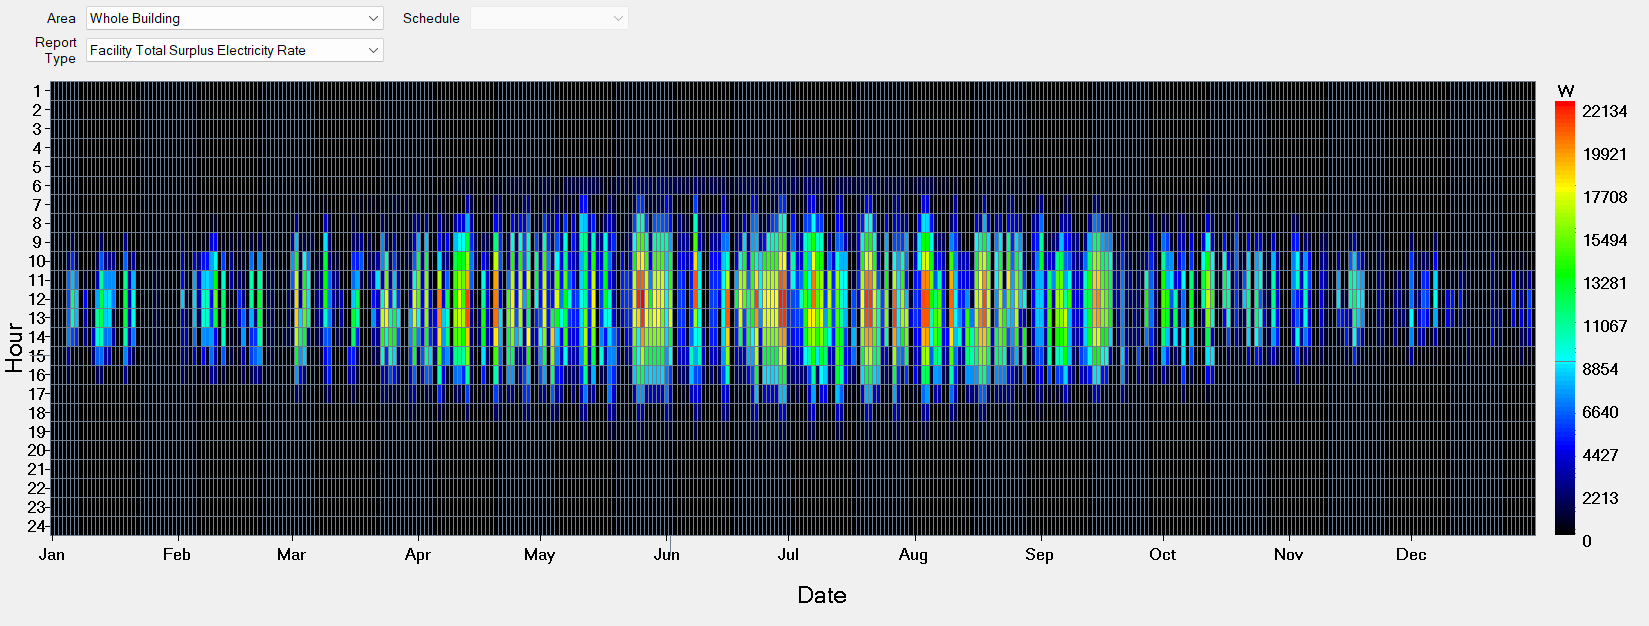
Task: Open the Area dropdown showing Whole Building
Action: click(234, 18)
